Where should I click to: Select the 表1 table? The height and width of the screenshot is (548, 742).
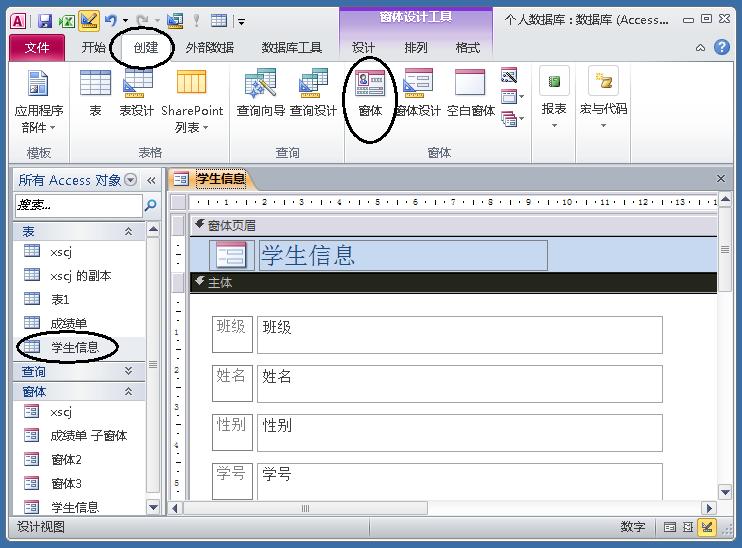click(79, 300)
